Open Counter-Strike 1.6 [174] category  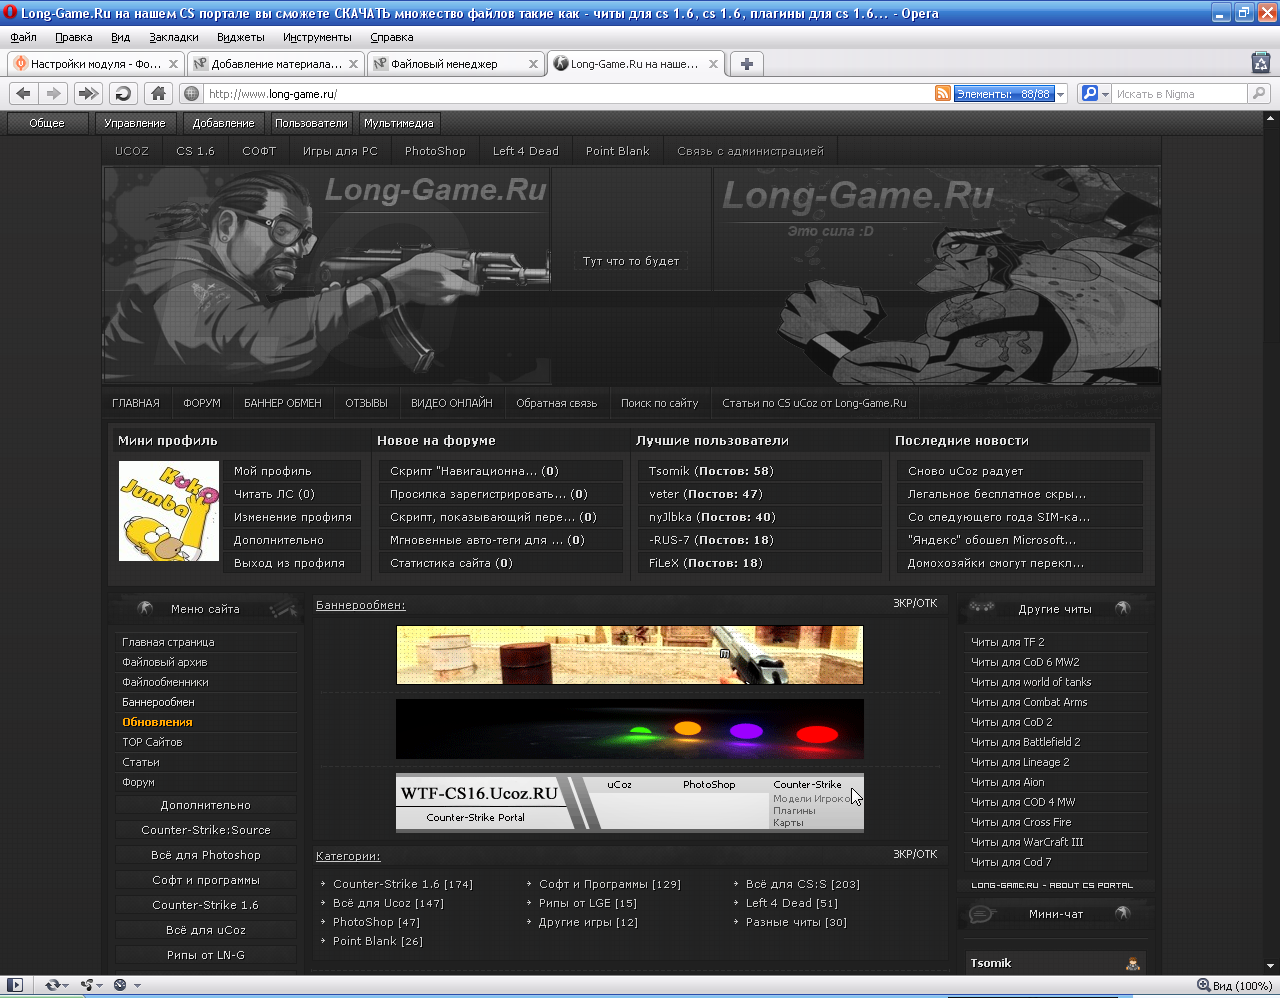(x=403, y=884)
